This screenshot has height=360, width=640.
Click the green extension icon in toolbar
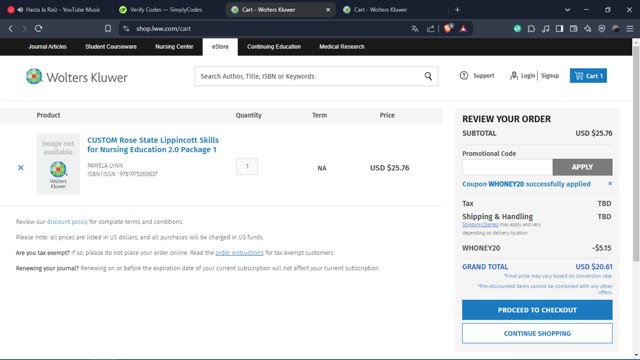517,29
